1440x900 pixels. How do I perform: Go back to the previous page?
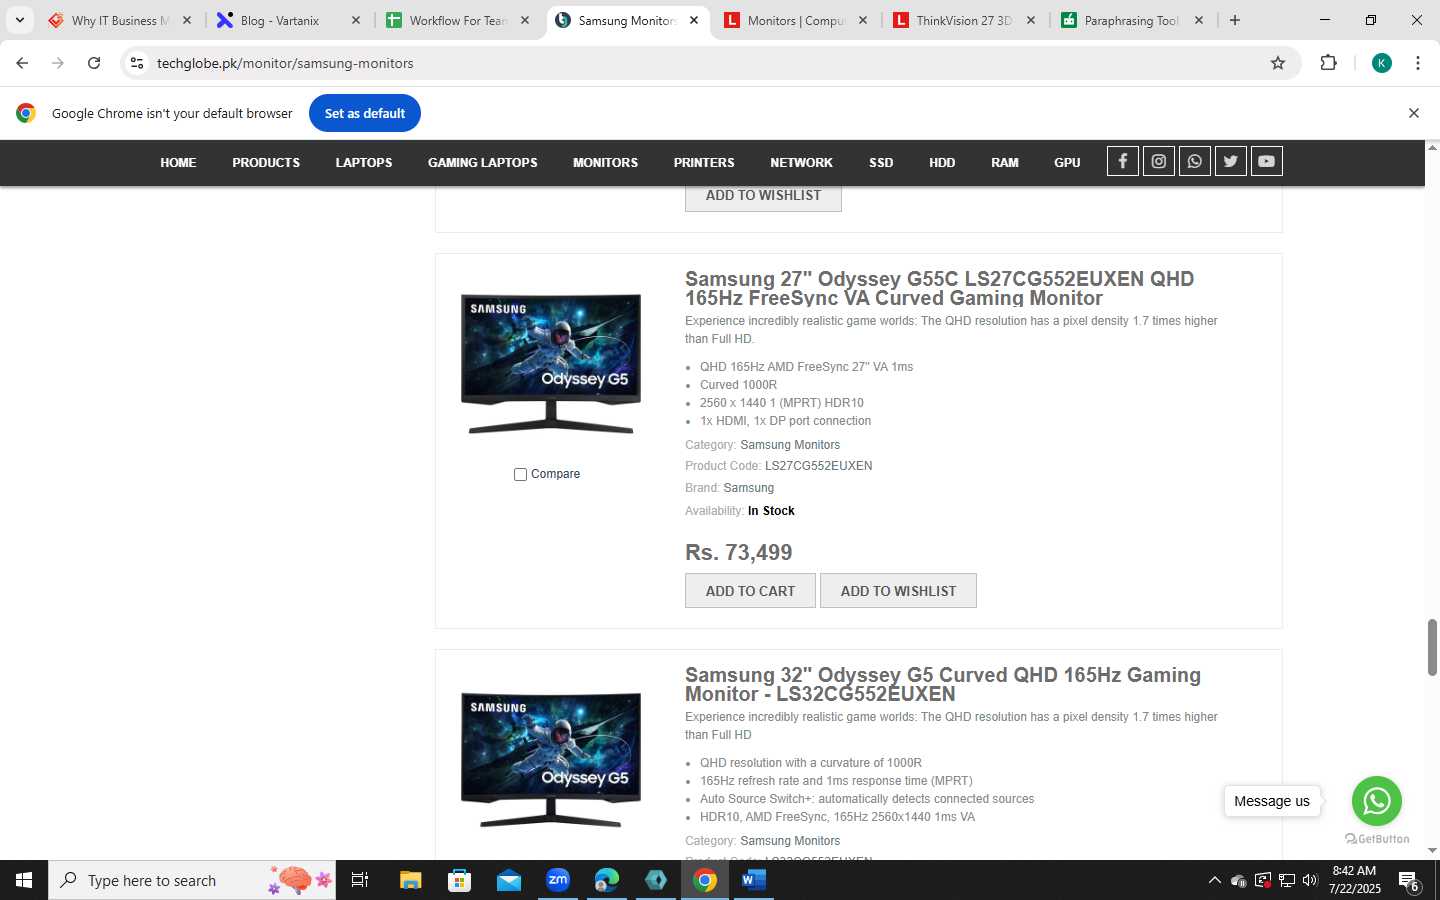point(22,63)
